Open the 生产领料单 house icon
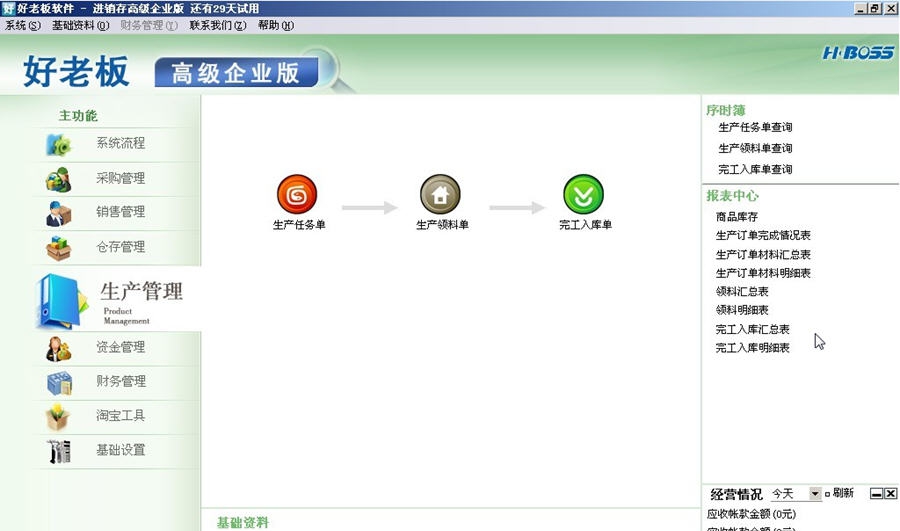Image resolution: width=900 pixels, height=531 pixels. coord(440,195)
